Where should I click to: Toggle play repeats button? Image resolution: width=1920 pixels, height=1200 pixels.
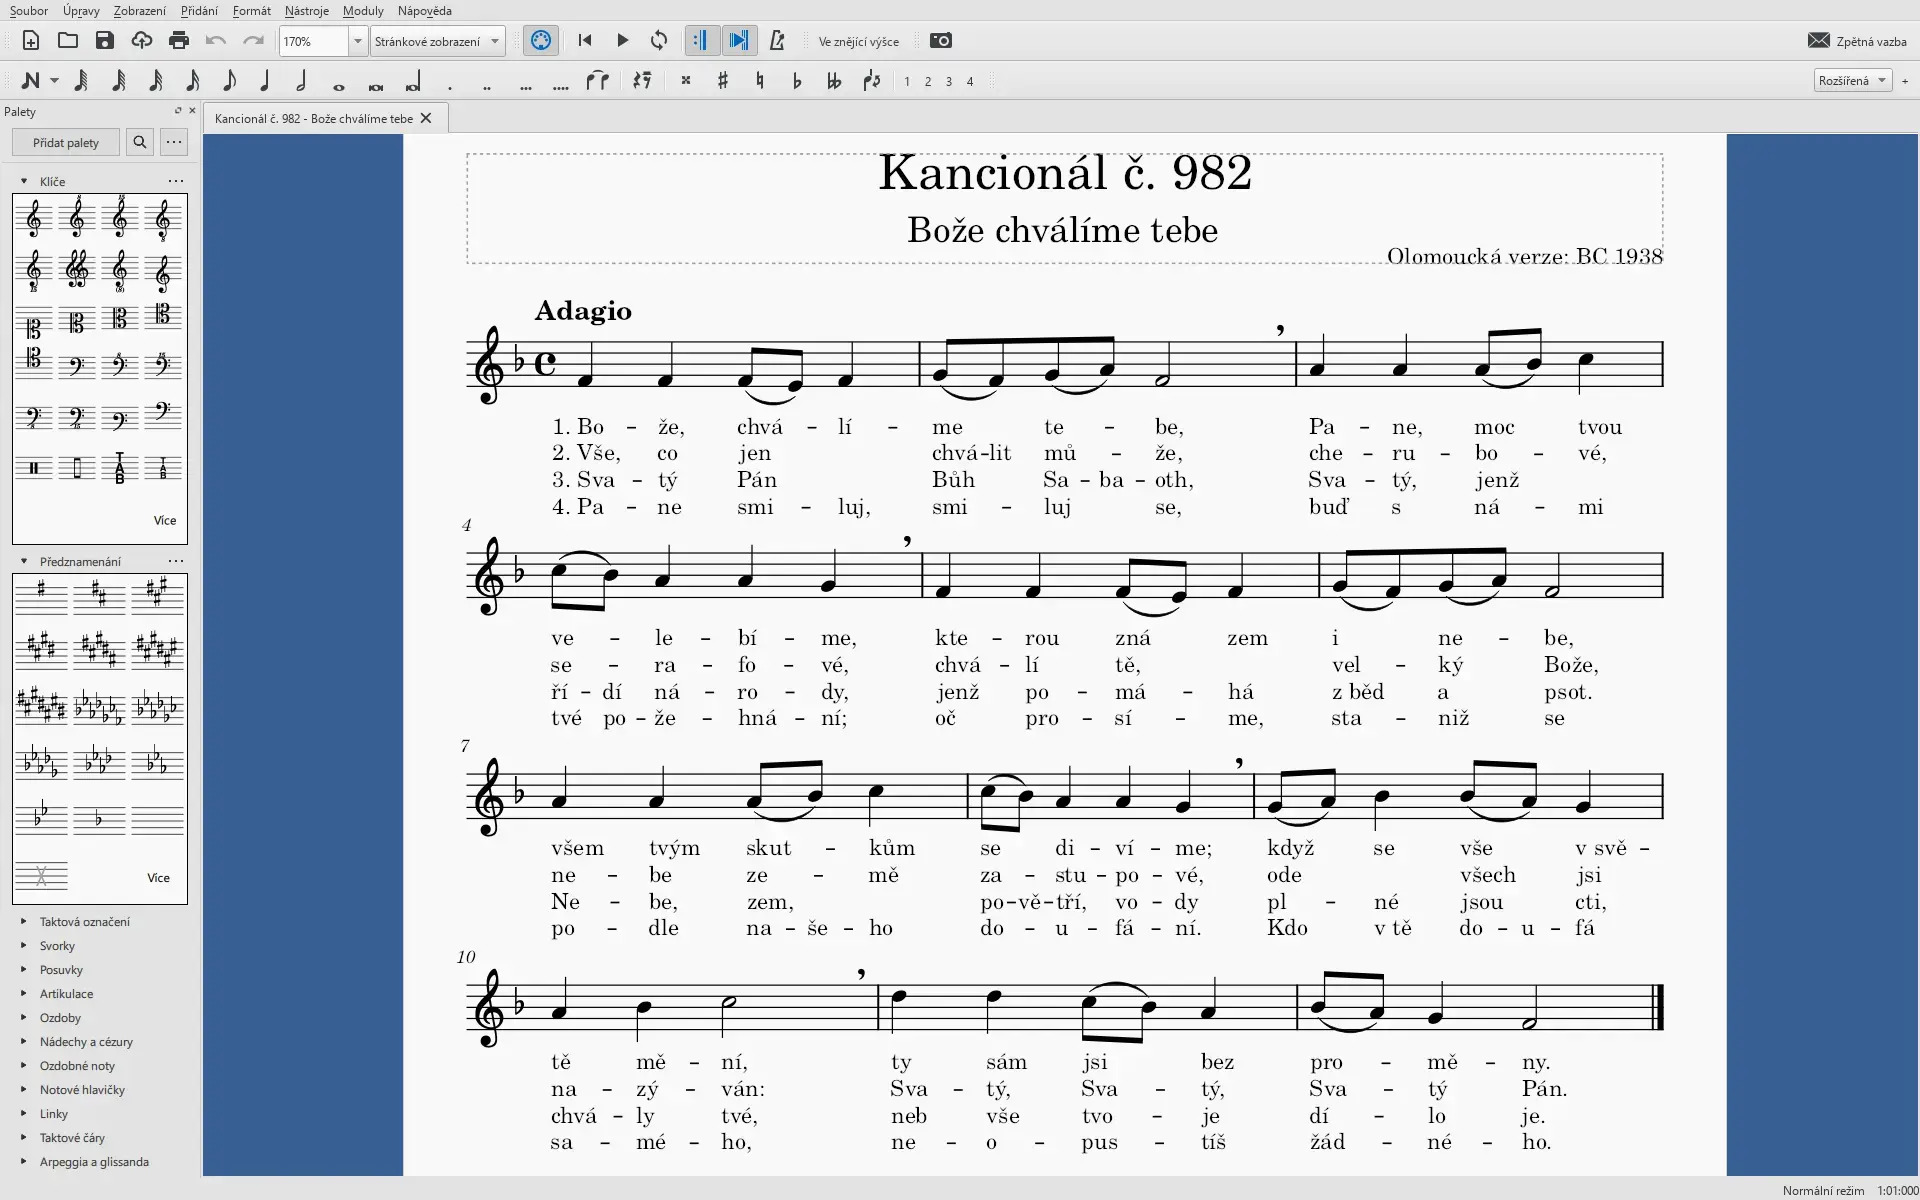(x=701, y=41)
